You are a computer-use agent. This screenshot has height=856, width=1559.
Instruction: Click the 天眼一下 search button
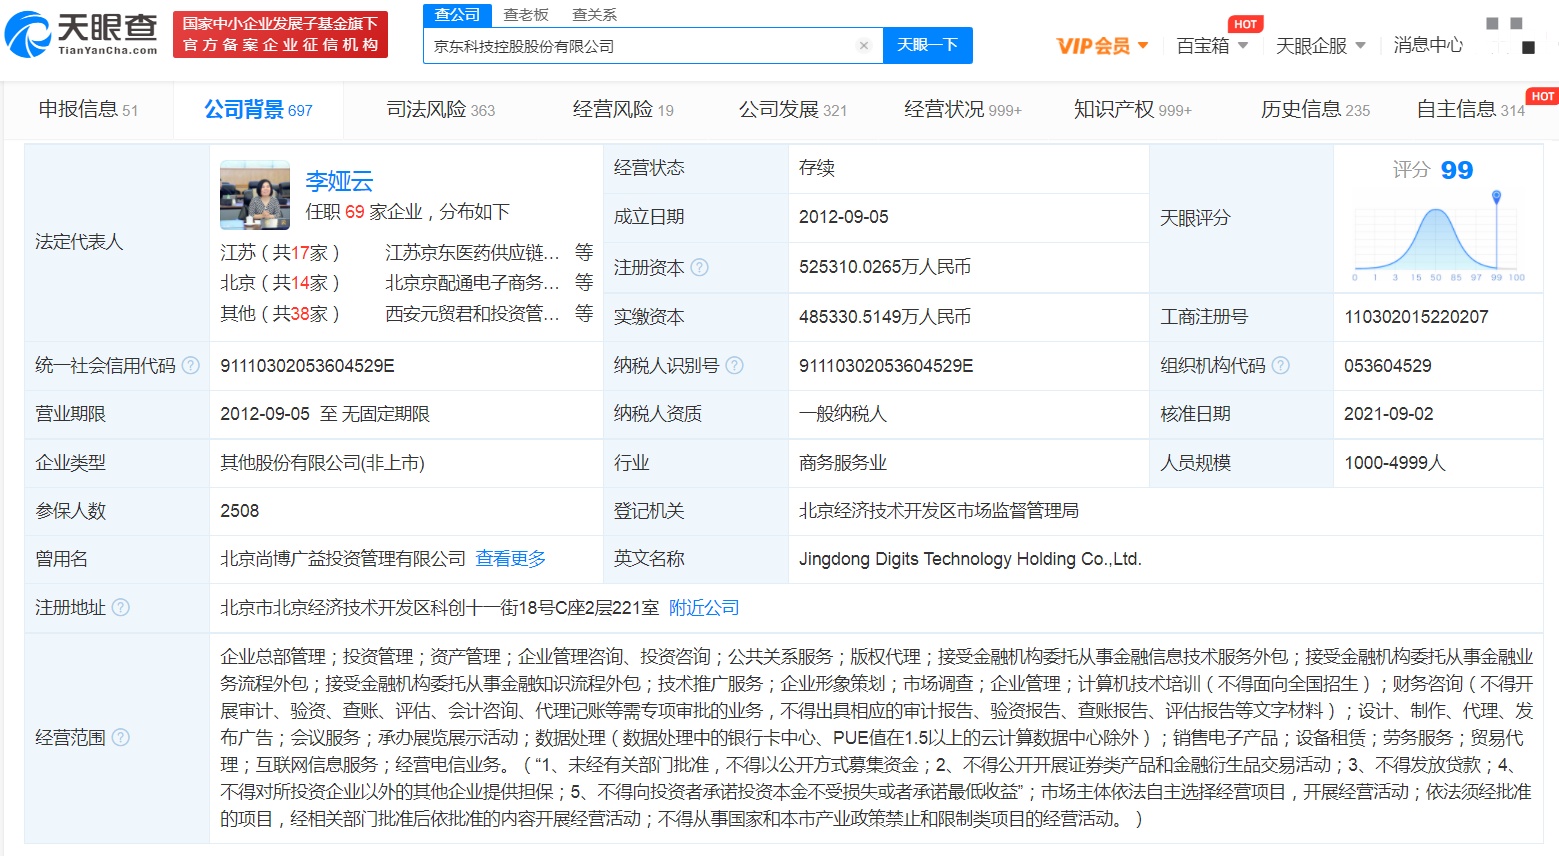[927, 45]
